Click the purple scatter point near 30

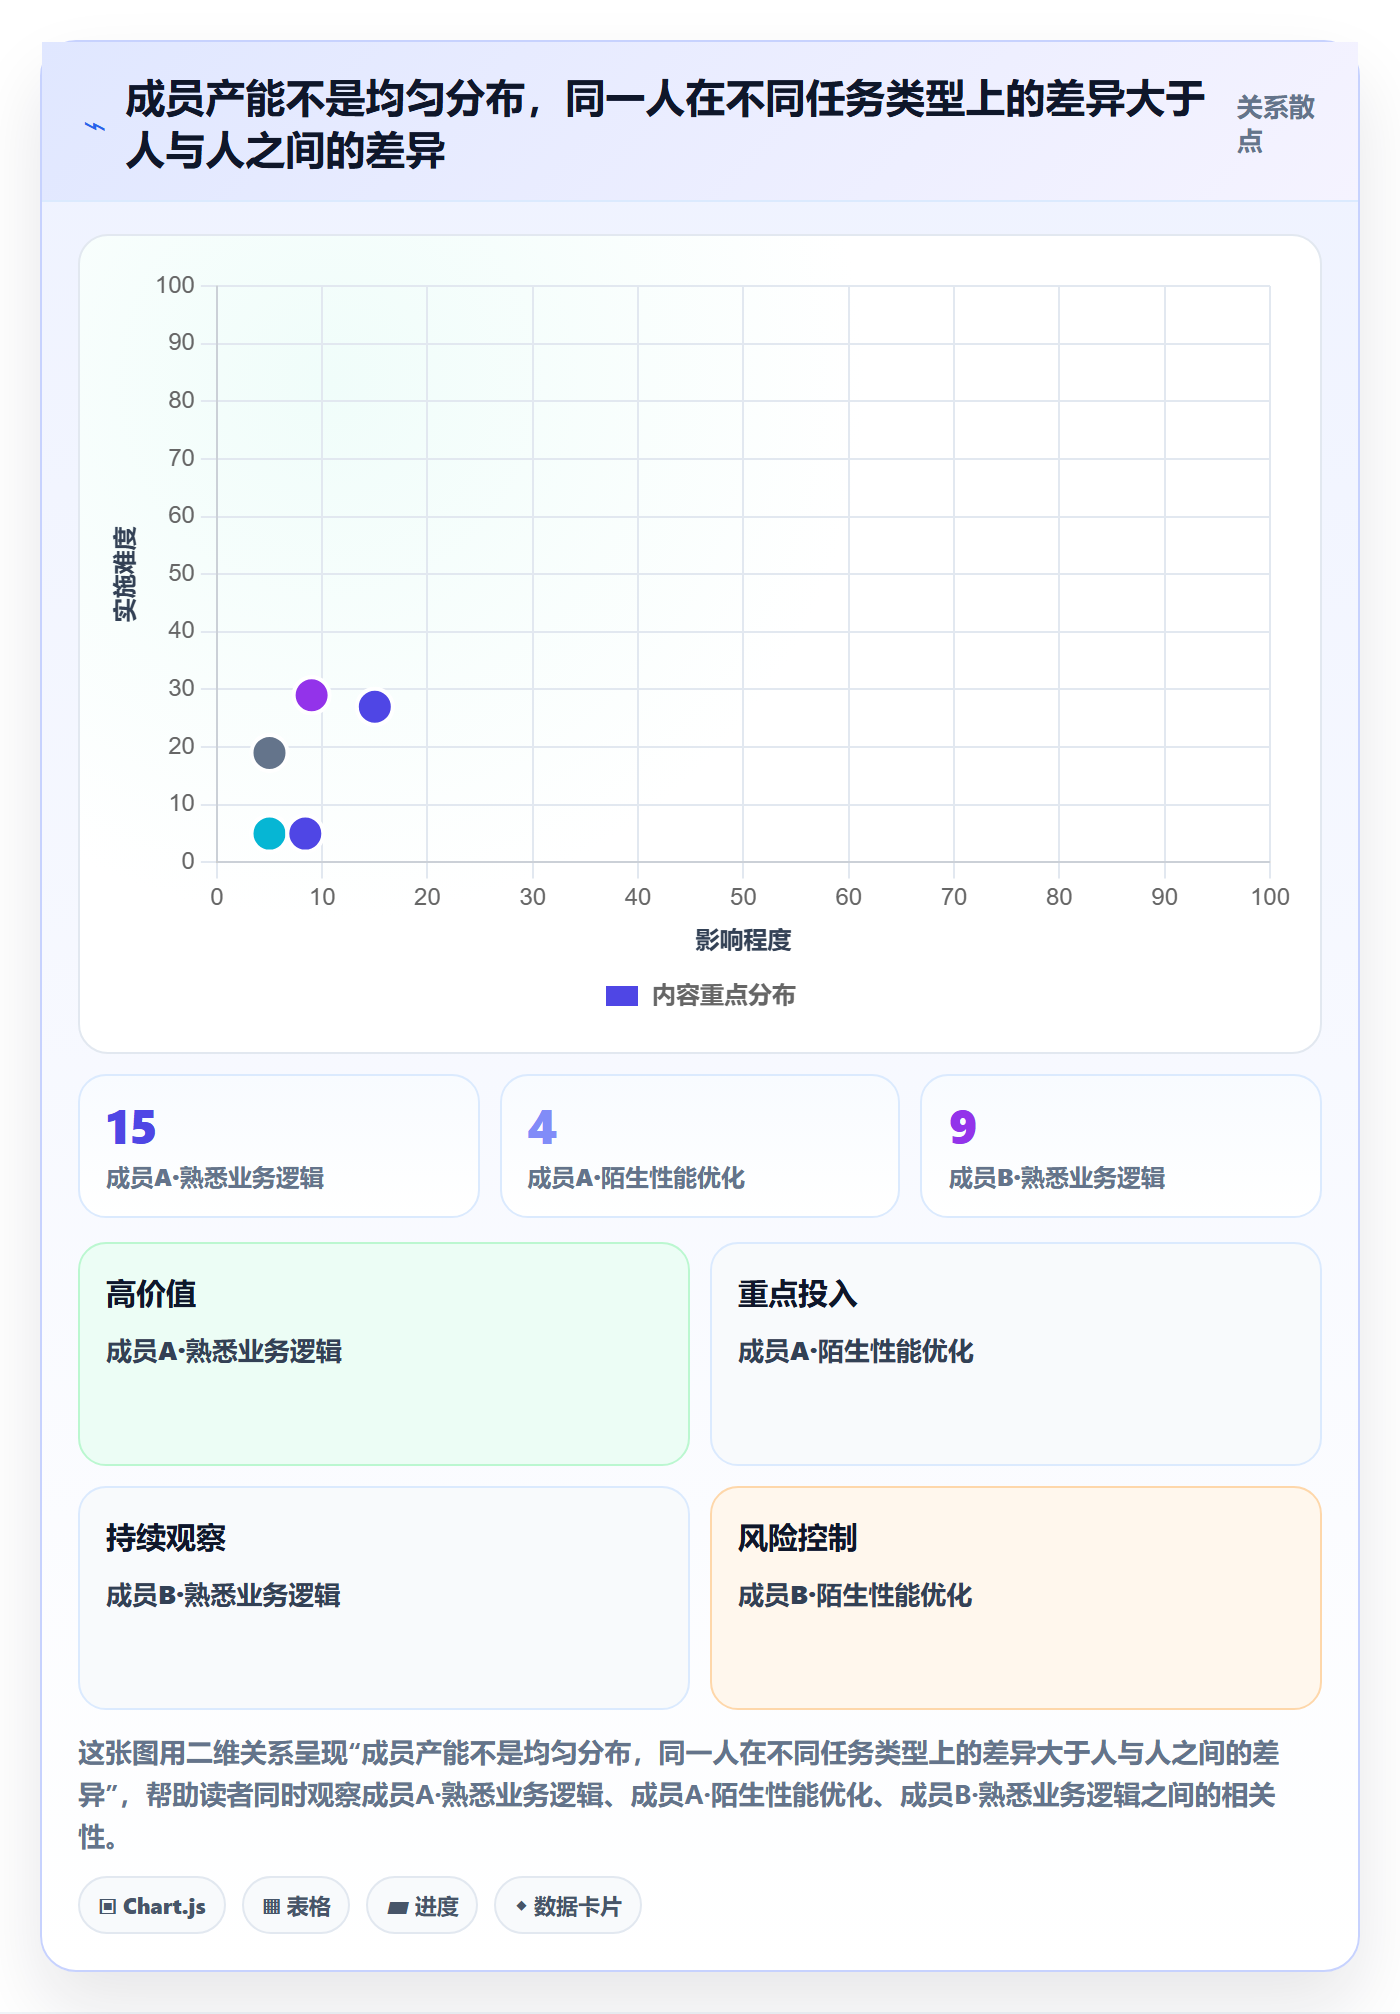tap(311, 695)
